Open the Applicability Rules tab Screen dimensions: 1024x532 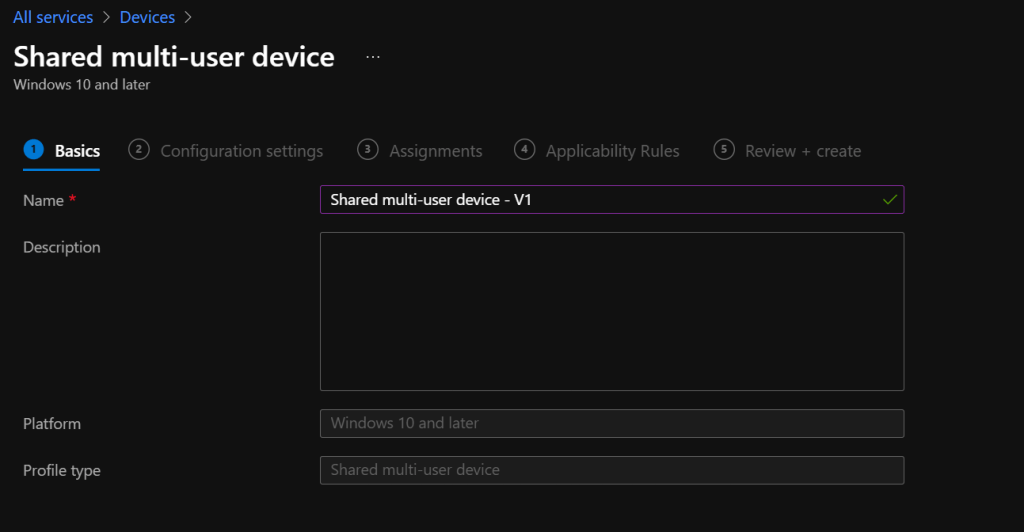[612, 151]
